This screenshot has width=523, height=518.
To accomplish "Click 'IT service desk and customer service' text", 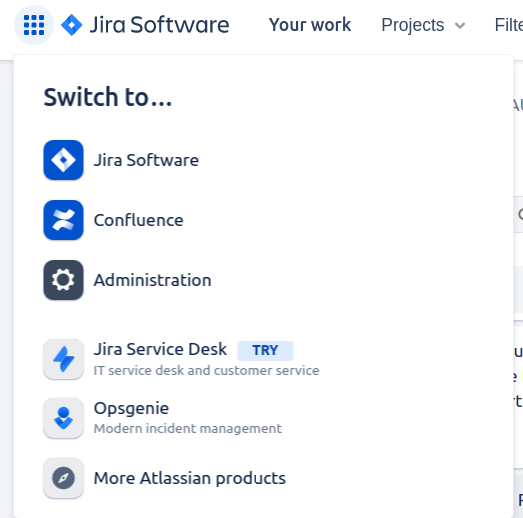I will click(x=206, y=371).
